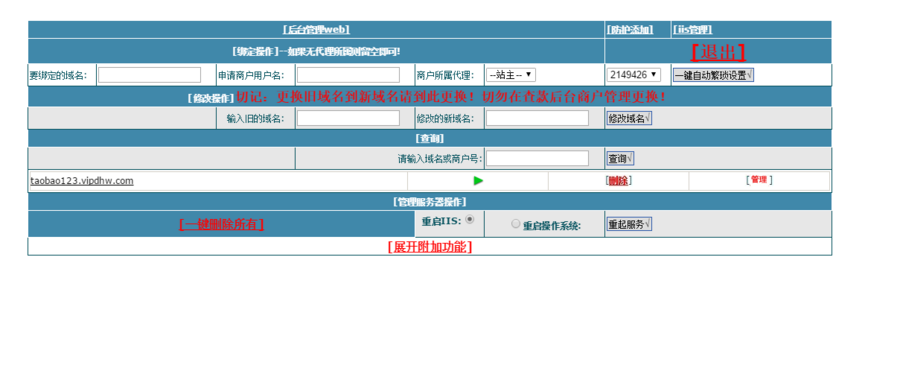Open the iis管理 link
900x371 pixels.
tap(693, 30)
